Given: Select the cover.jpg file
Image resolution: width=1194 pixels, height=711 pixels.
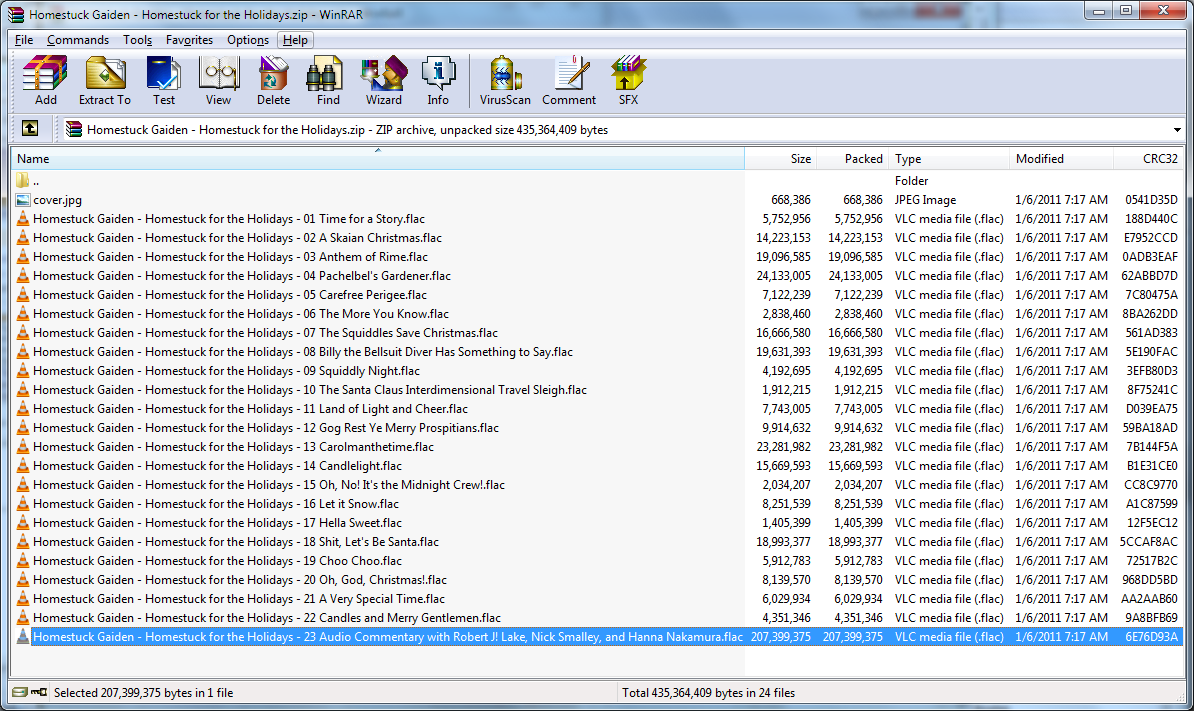Looking at the screenshot, I should pyautogui.click(x=57, y=200).
